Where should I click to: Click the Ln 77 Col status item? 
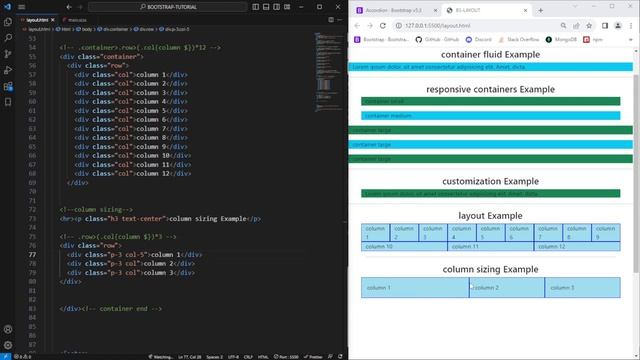(x=189, y=357)
